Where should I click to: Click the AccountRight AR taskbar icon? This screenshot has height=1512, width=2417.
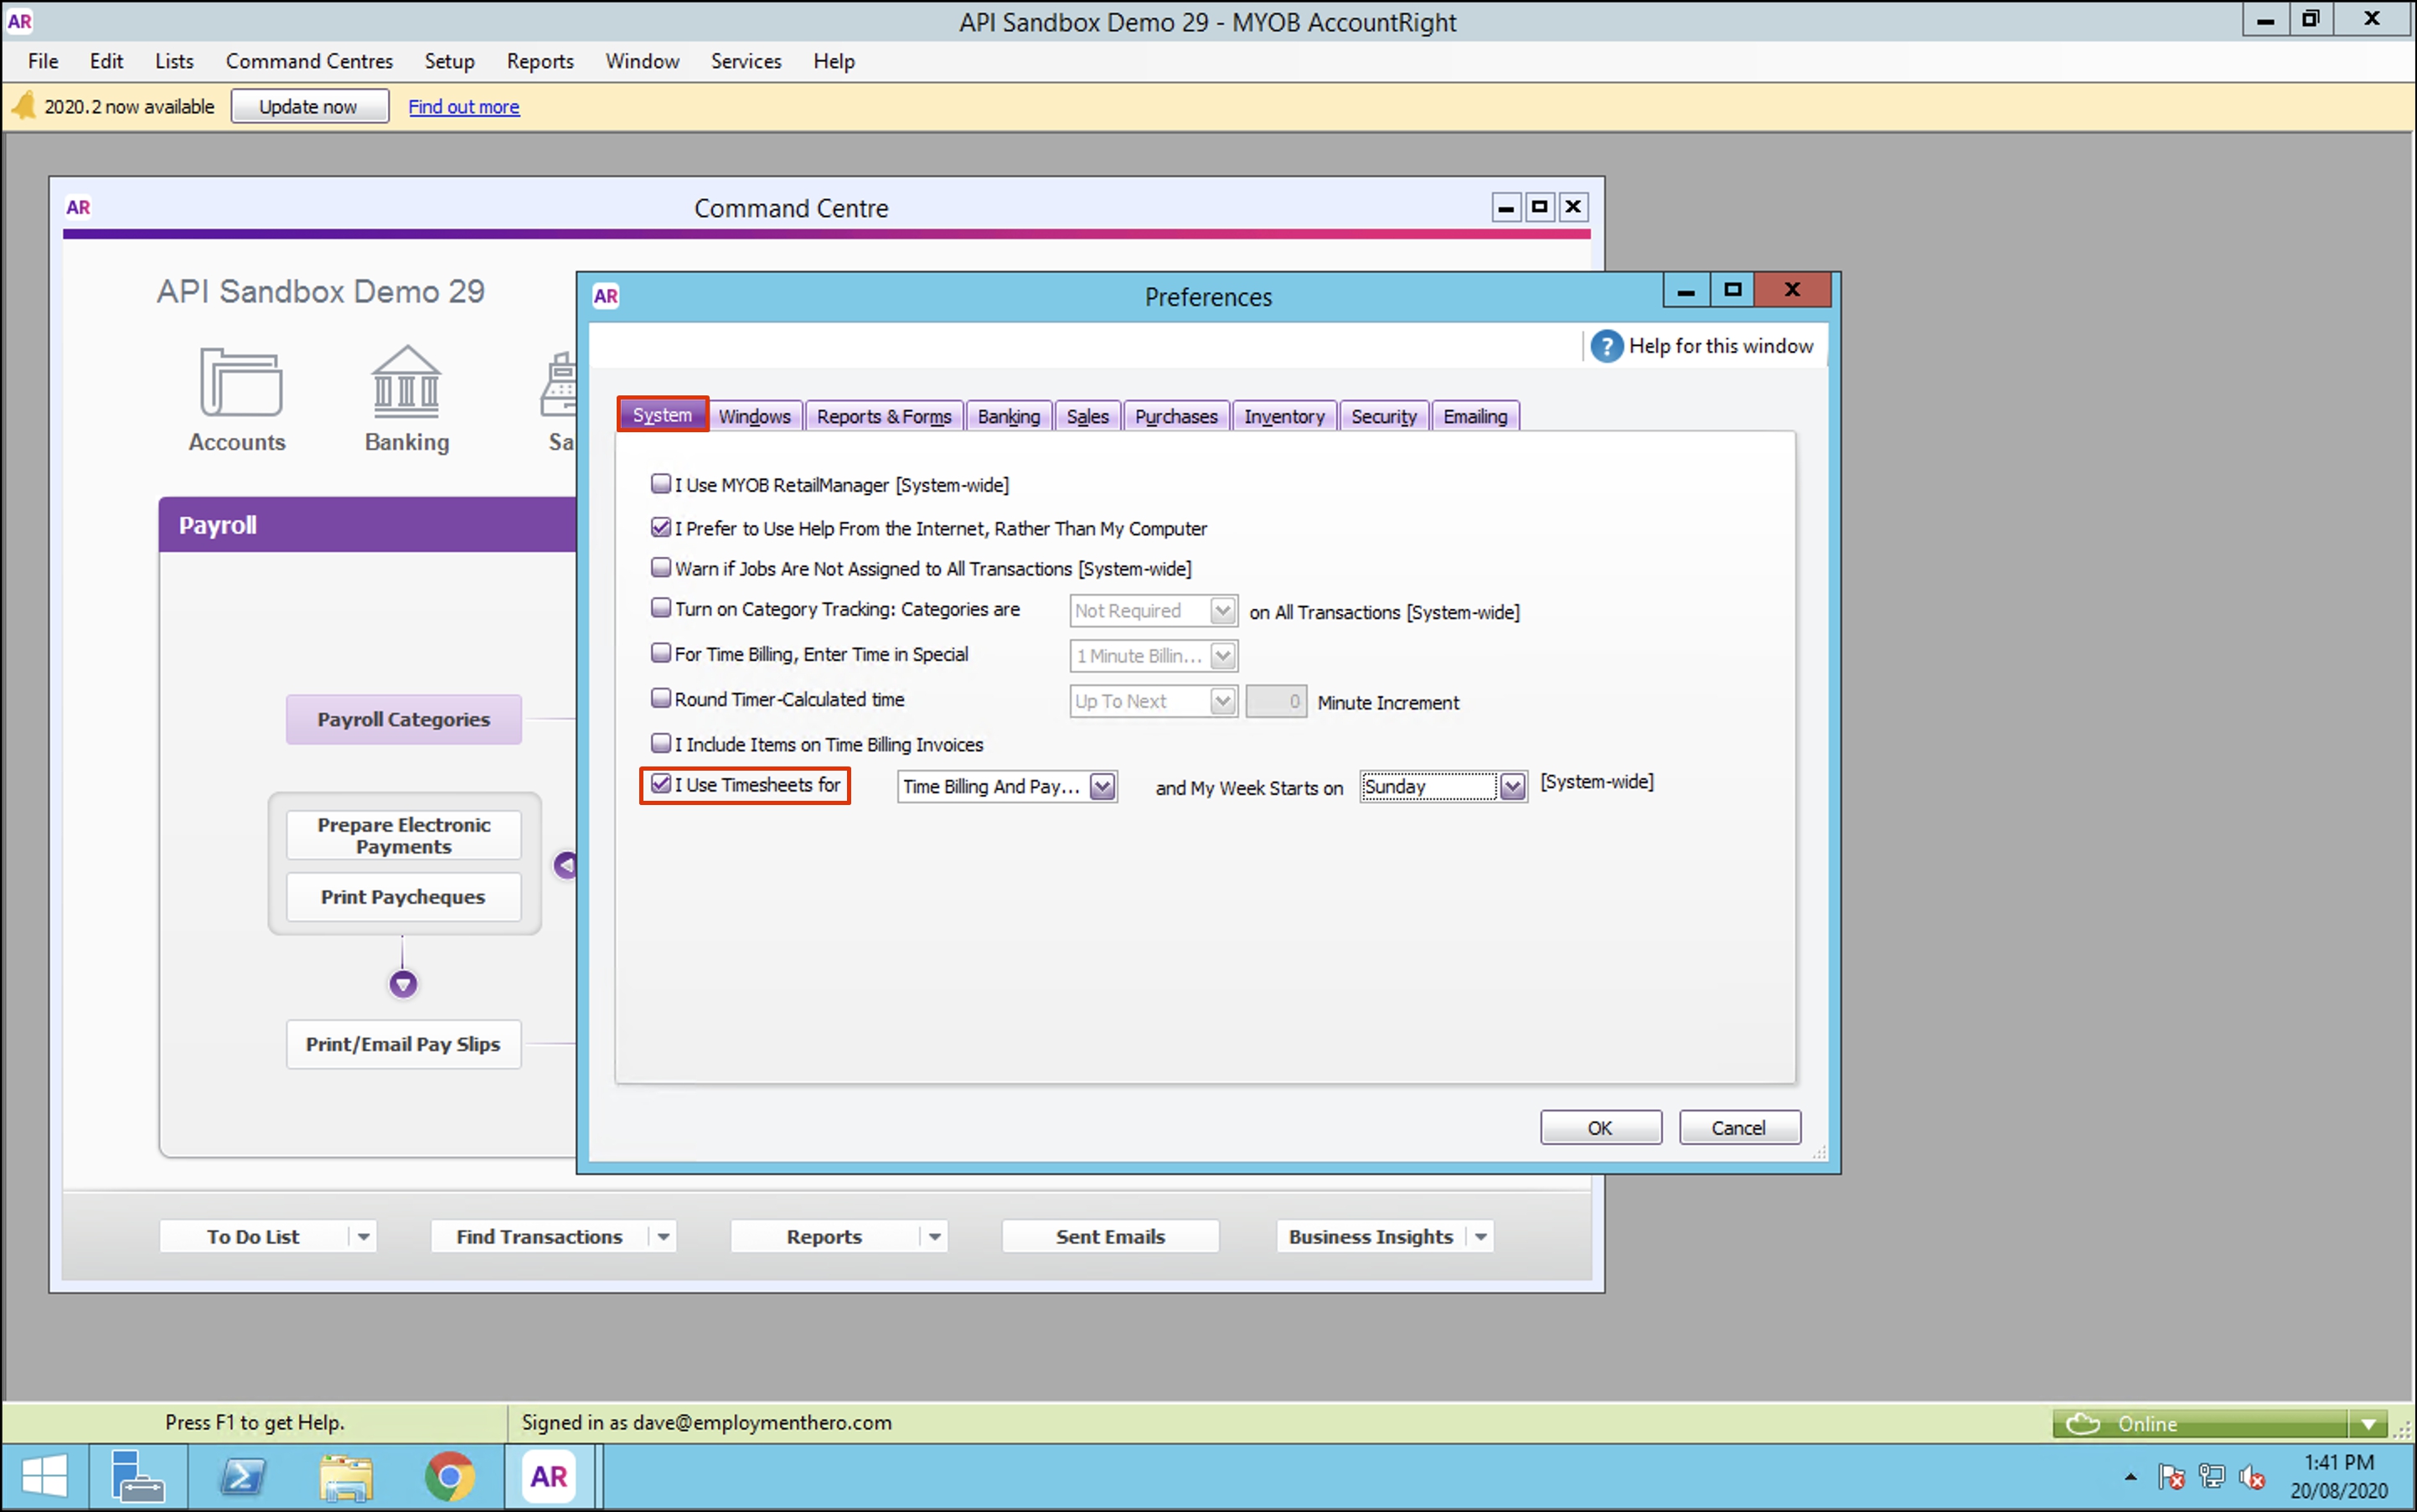(548, 1476)
